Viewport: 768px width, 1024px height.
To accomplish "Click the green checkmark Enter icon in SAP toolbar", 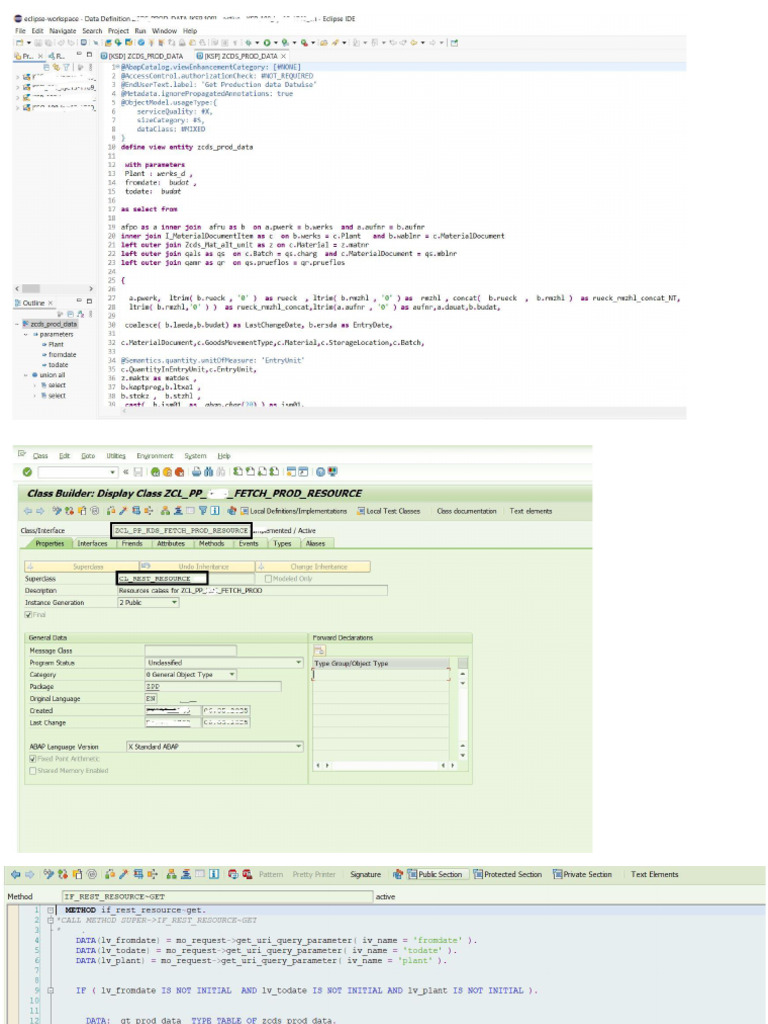I will (x=27, y=472).
